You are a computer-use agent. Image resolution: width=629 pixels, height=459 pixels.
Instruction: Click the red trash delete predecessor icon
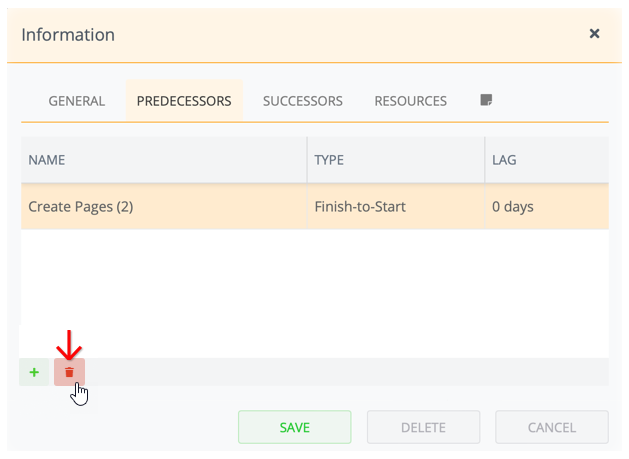click(x=69, y=372)
